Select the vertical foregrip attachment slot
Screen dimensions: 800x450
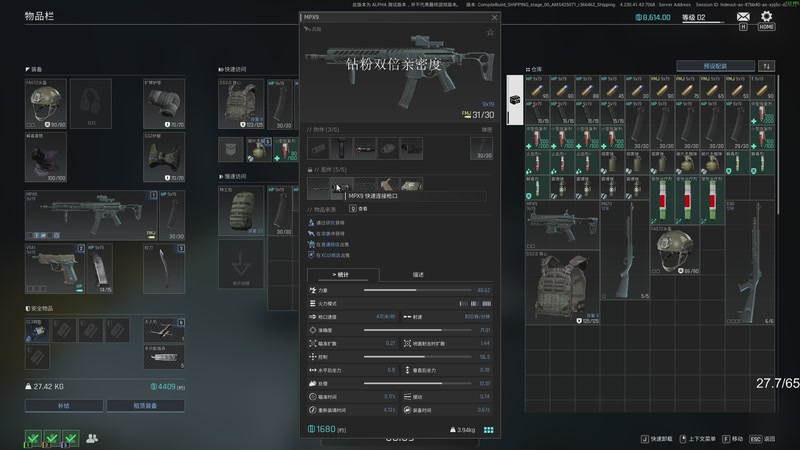(x=341, y=148)
